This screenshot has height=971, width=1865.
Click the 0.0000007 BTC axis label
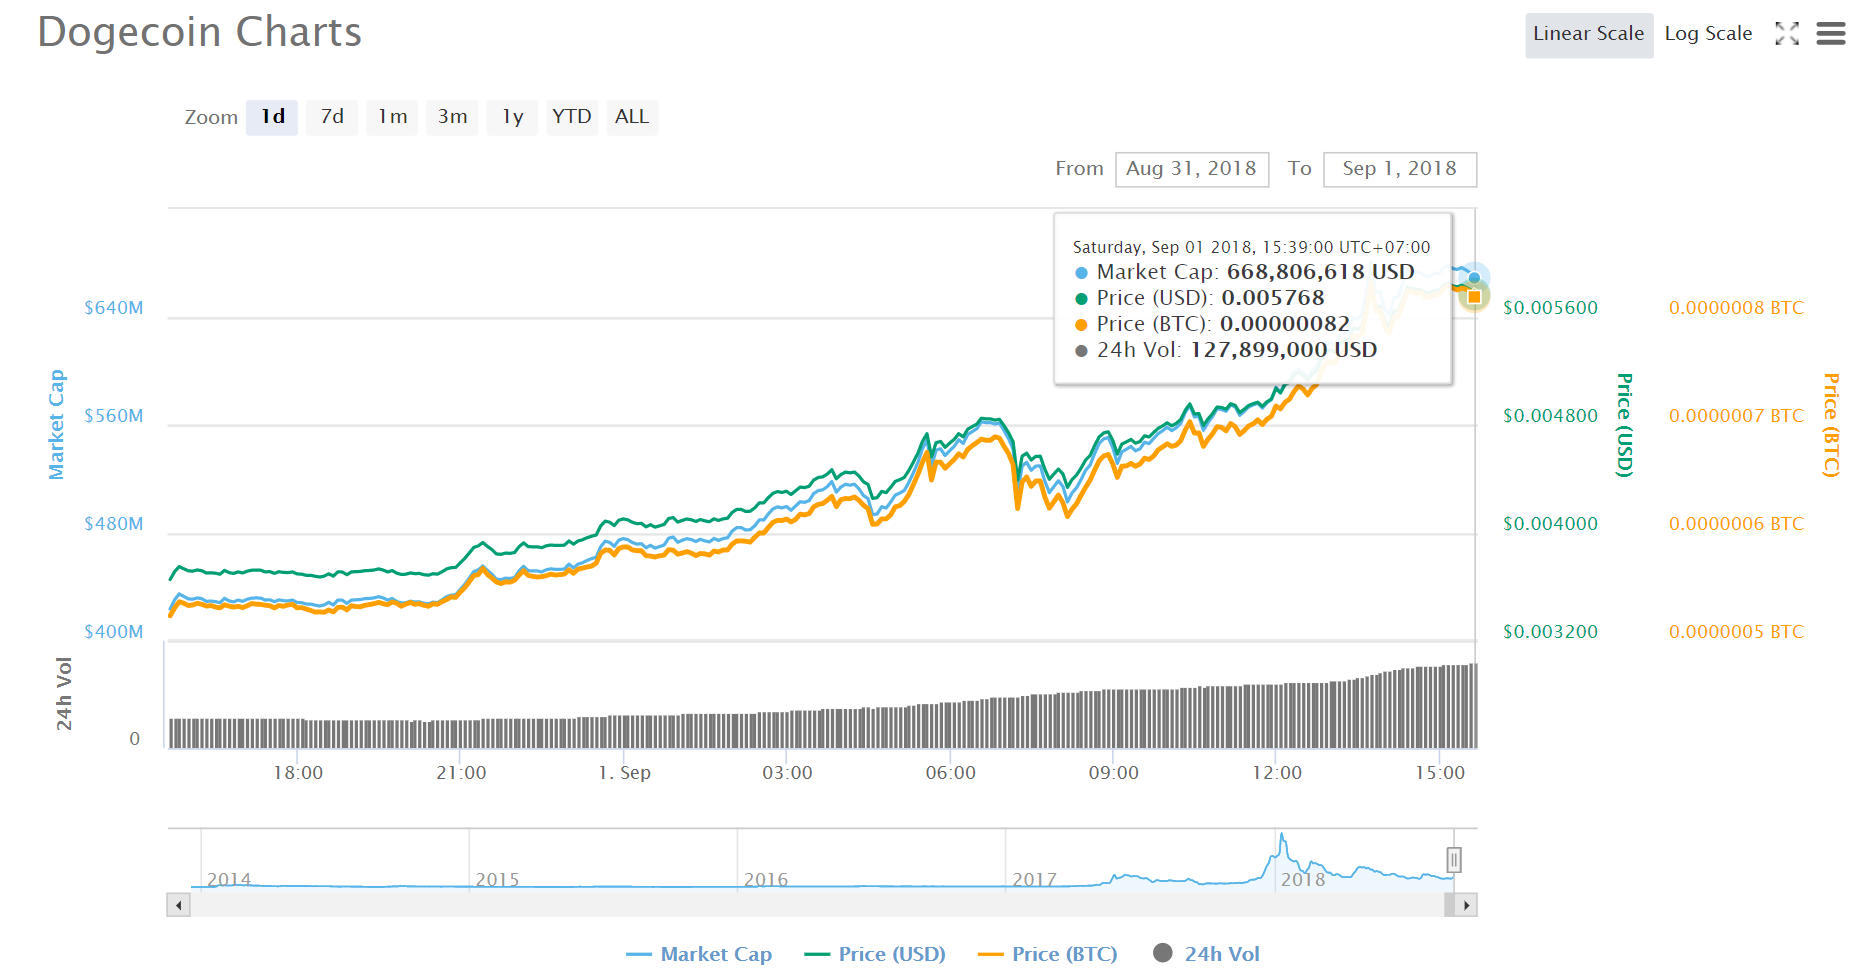pos(1736,416)
